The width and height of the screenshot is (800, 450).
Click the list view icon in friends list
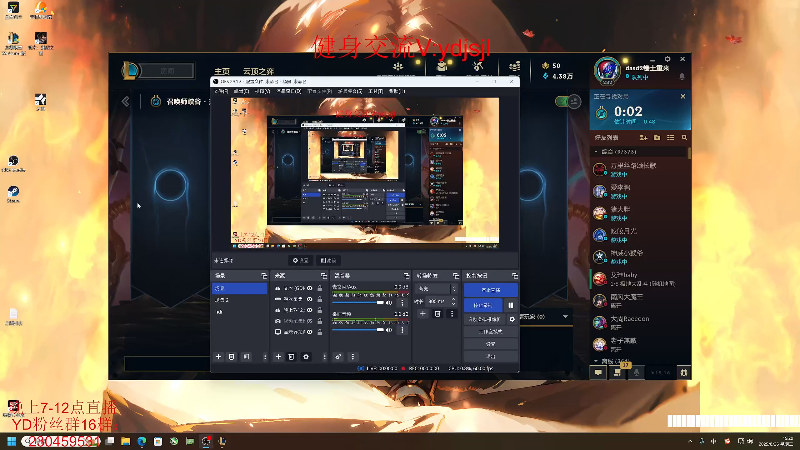(x=671, y=138)
